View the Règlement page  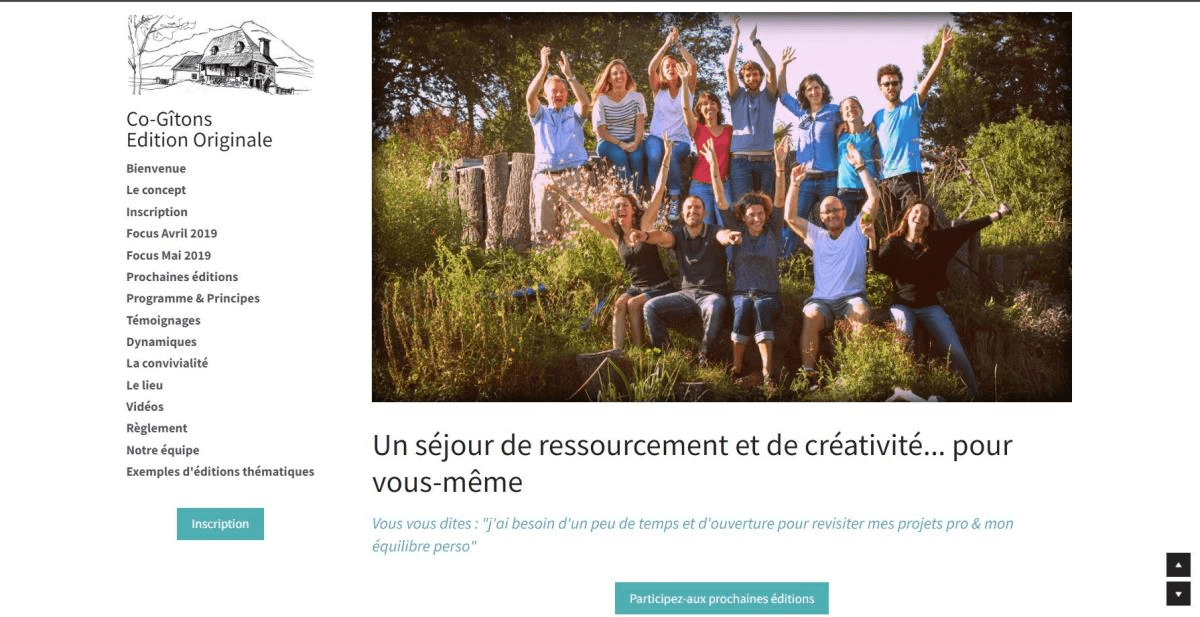click(157, 428)
